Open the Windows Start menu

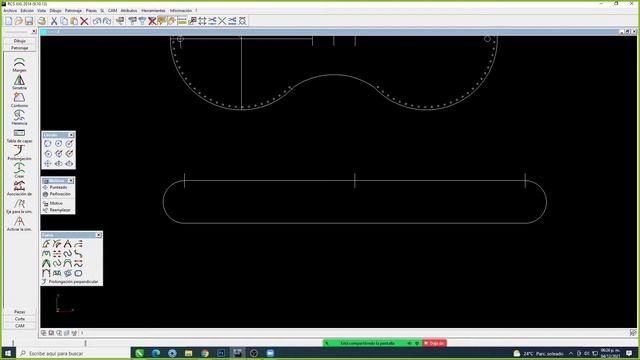8,353
